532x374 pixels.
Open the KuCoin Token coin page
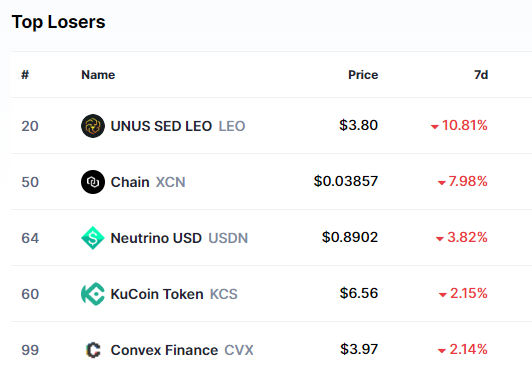coord(157,294)
